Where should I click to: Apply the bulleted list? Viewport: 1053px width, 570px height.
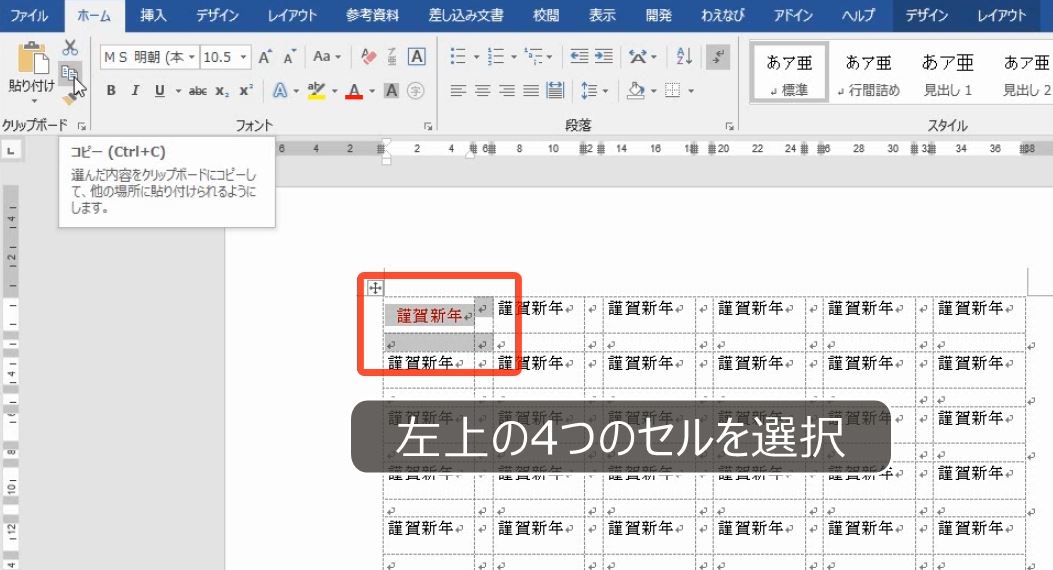pos(458,56)
